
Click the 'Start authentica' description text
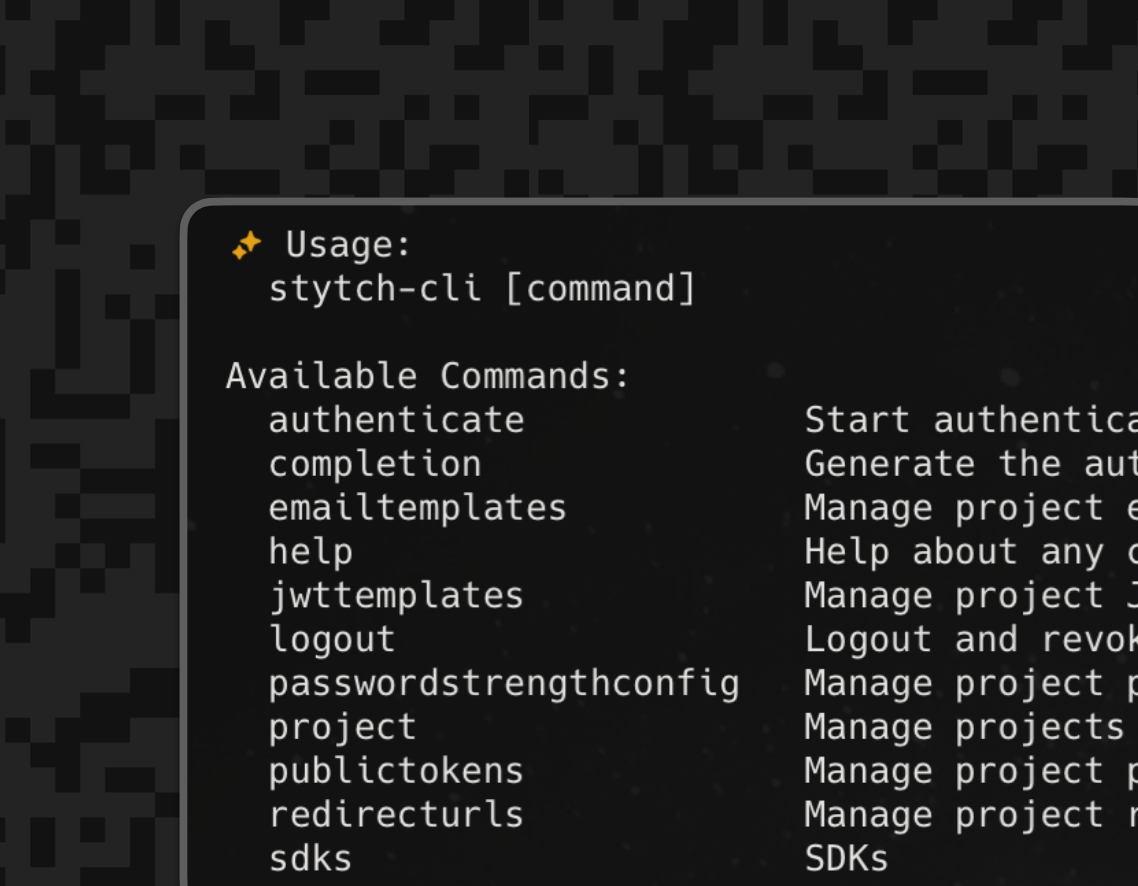pyautogui.click(x=971, y=420)
